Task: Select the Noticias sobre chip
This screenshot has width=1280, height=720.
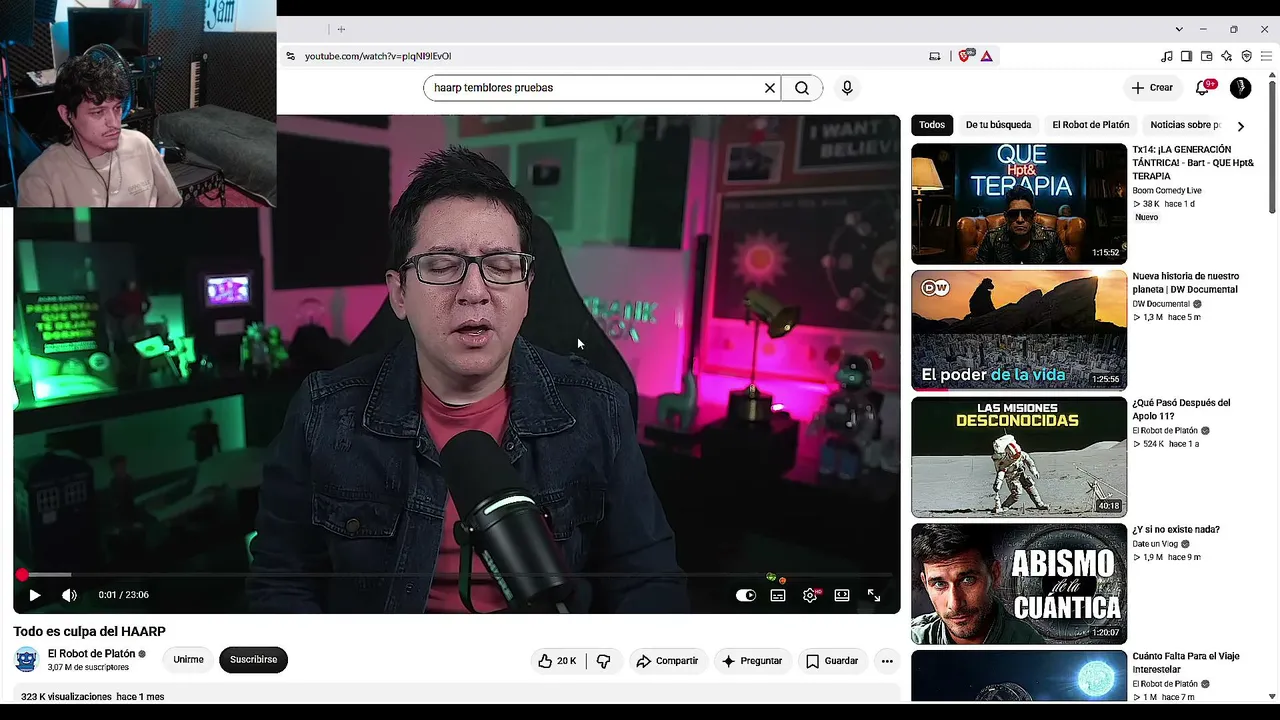Action: pos(1185,125)
